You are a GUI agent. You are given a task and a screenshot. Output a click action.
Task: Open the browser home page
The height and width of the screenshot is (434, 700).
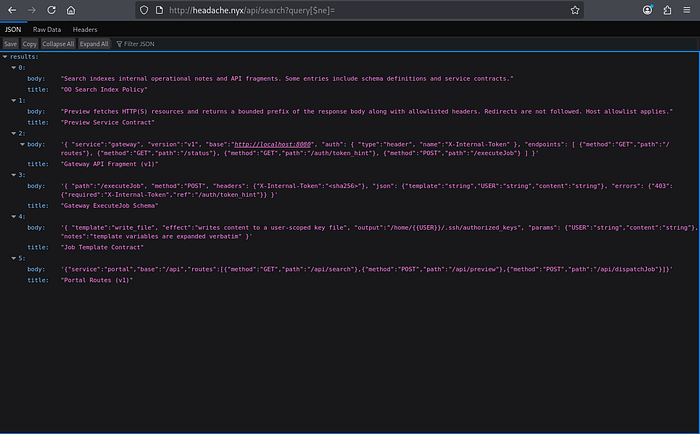pos(70,9)
